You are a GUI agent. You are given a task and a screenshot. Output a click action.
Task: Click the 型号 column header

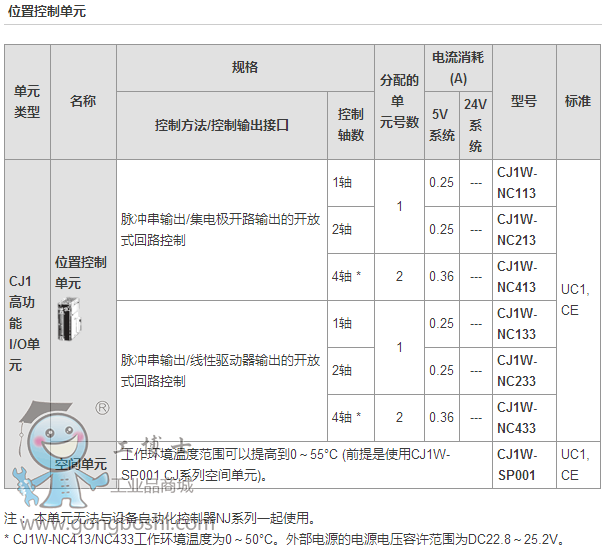(x=524, y=102)
